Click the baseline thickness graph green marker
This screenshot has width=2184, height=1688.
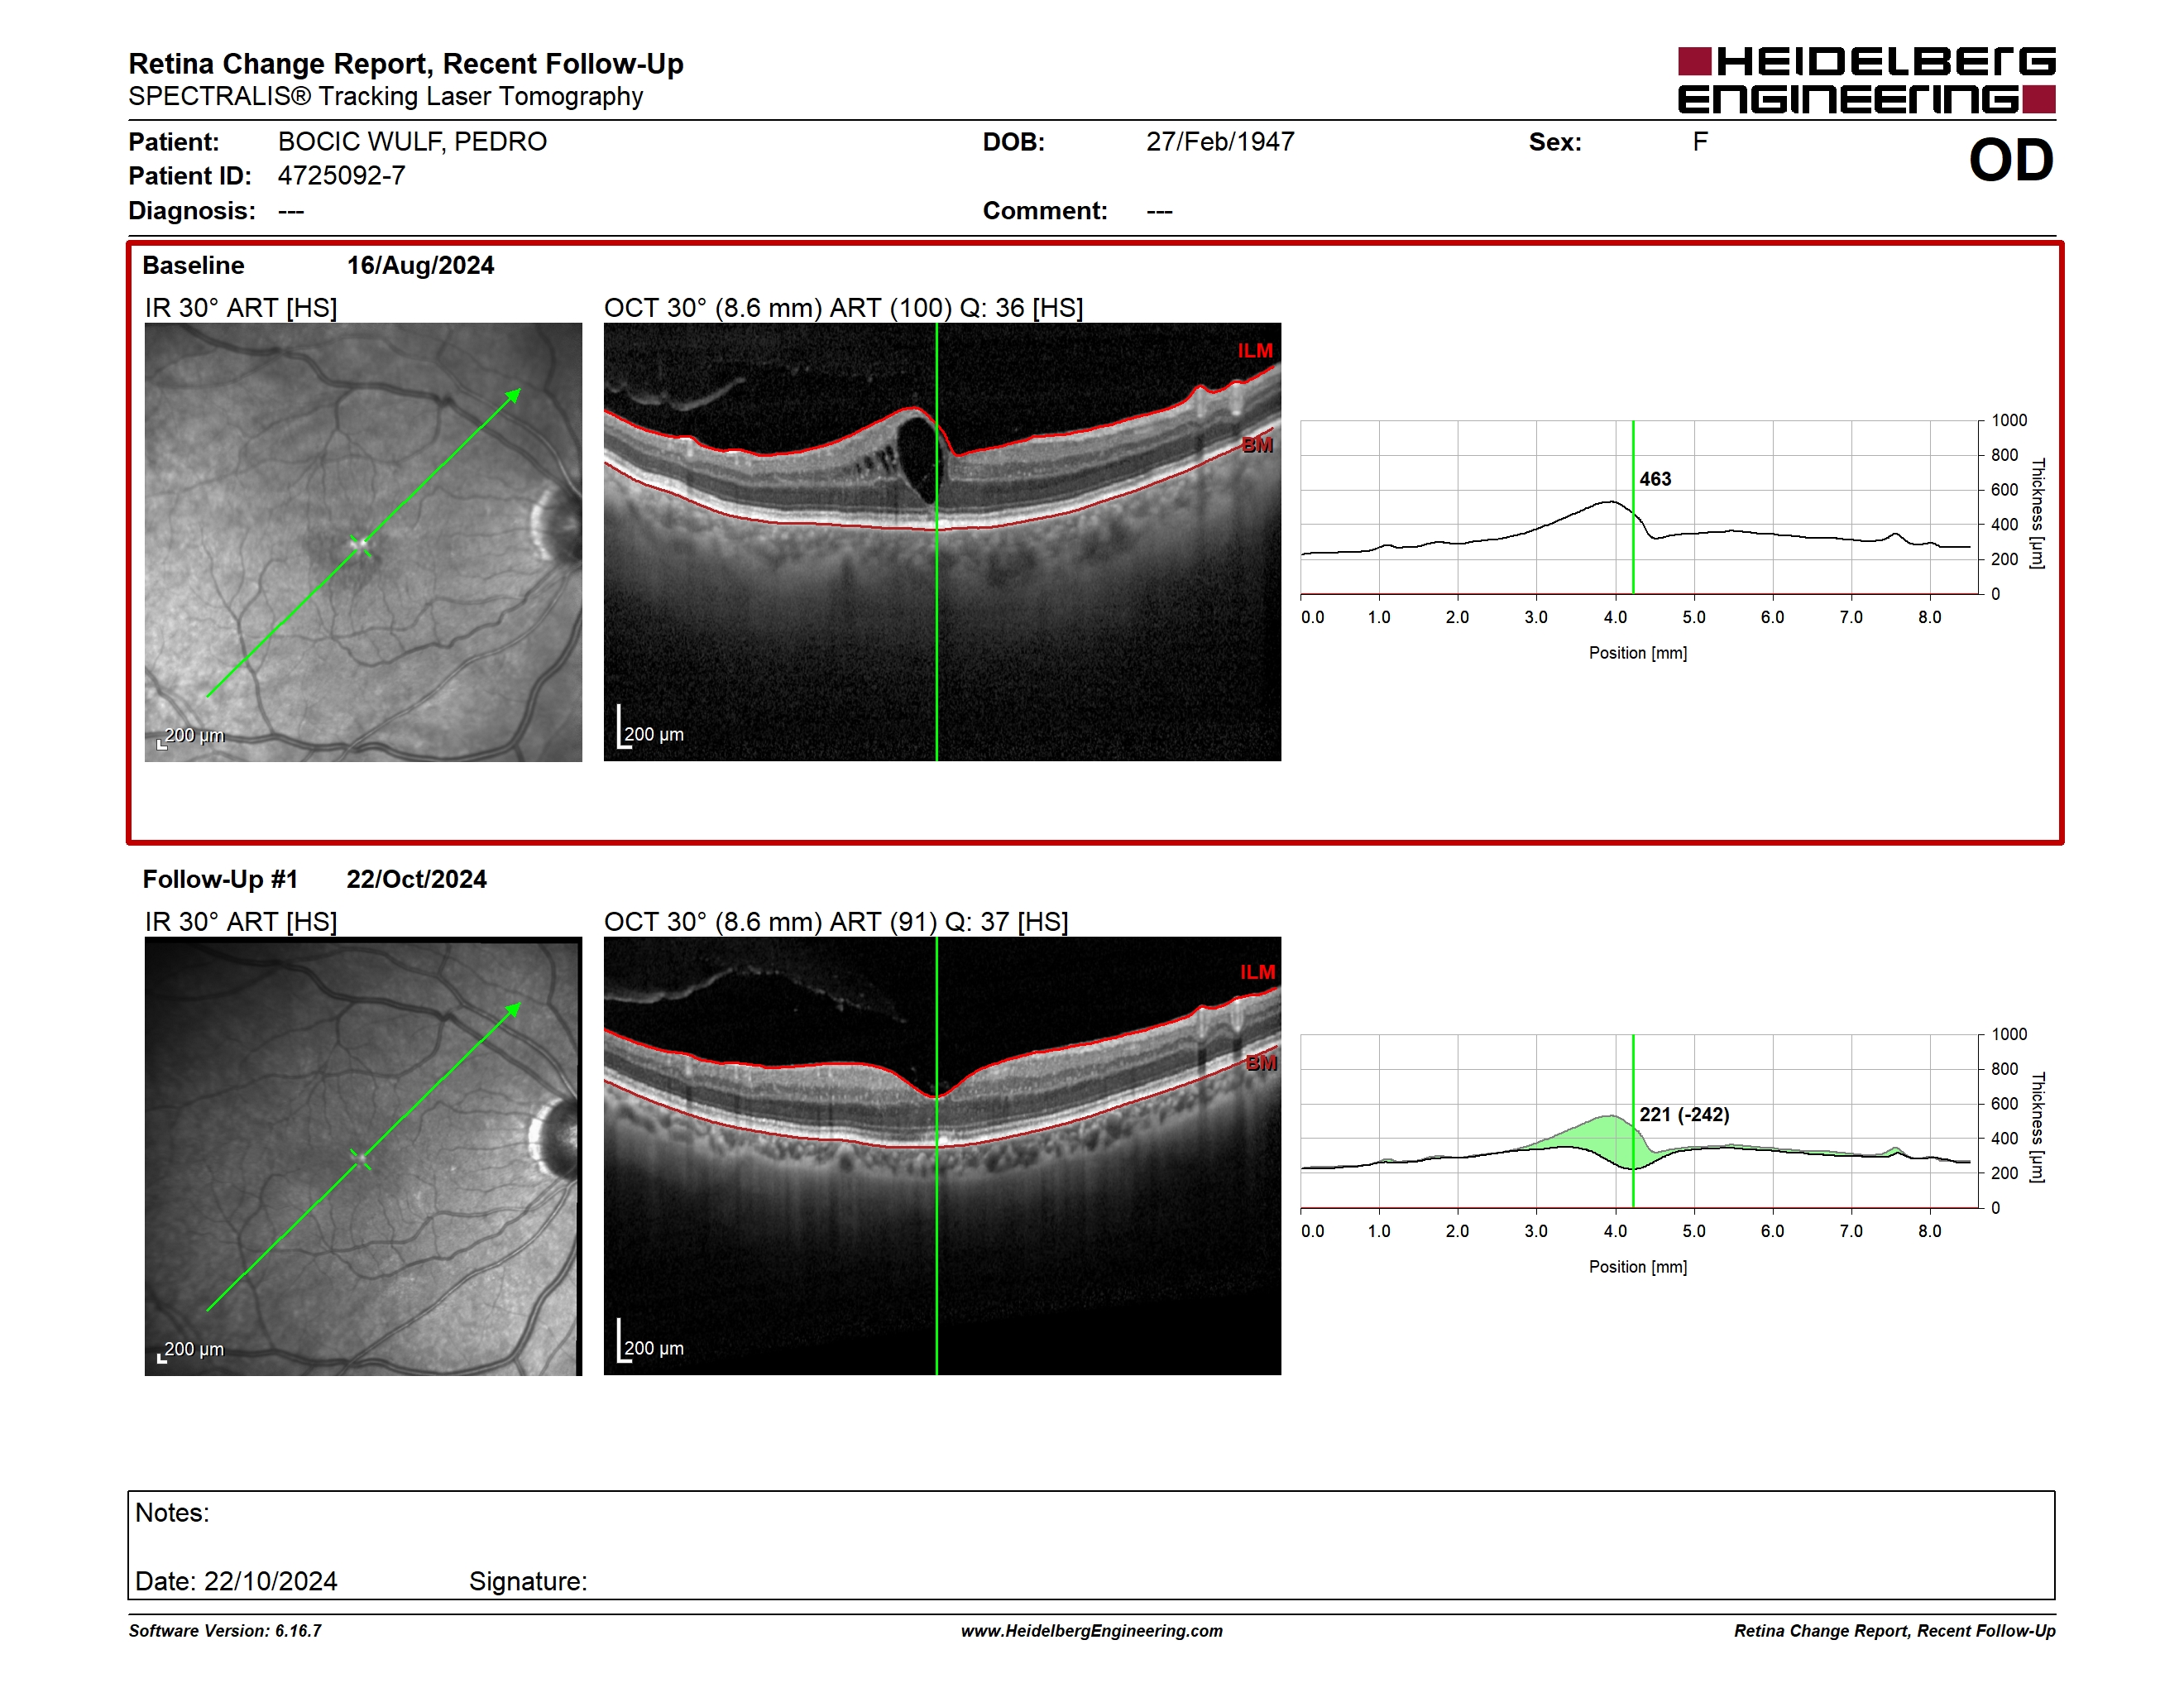(x=1633, y=507)
